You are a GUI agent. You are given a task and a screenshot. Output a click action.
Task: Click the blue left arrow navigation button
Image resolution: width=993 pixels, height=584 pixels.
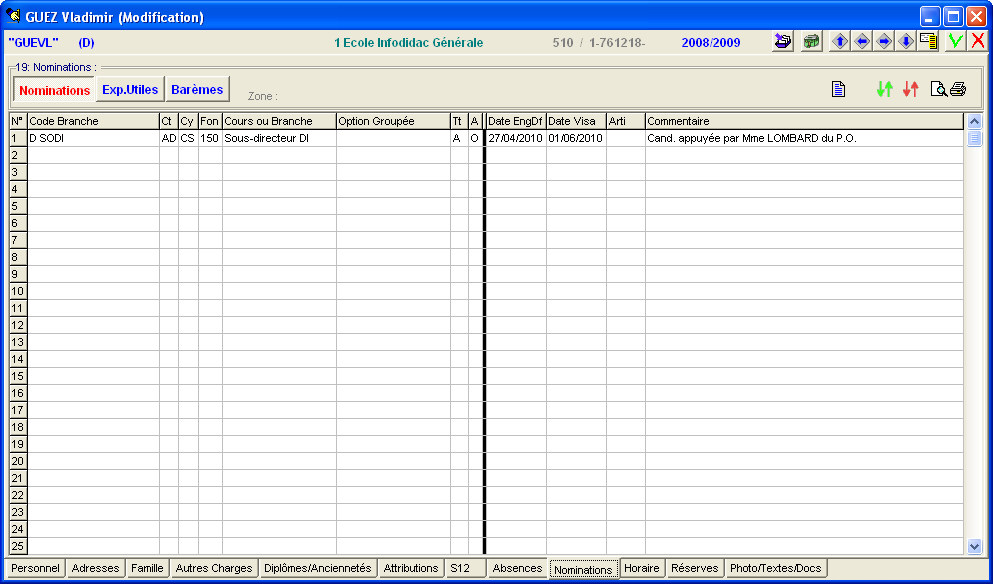(862, 42)
